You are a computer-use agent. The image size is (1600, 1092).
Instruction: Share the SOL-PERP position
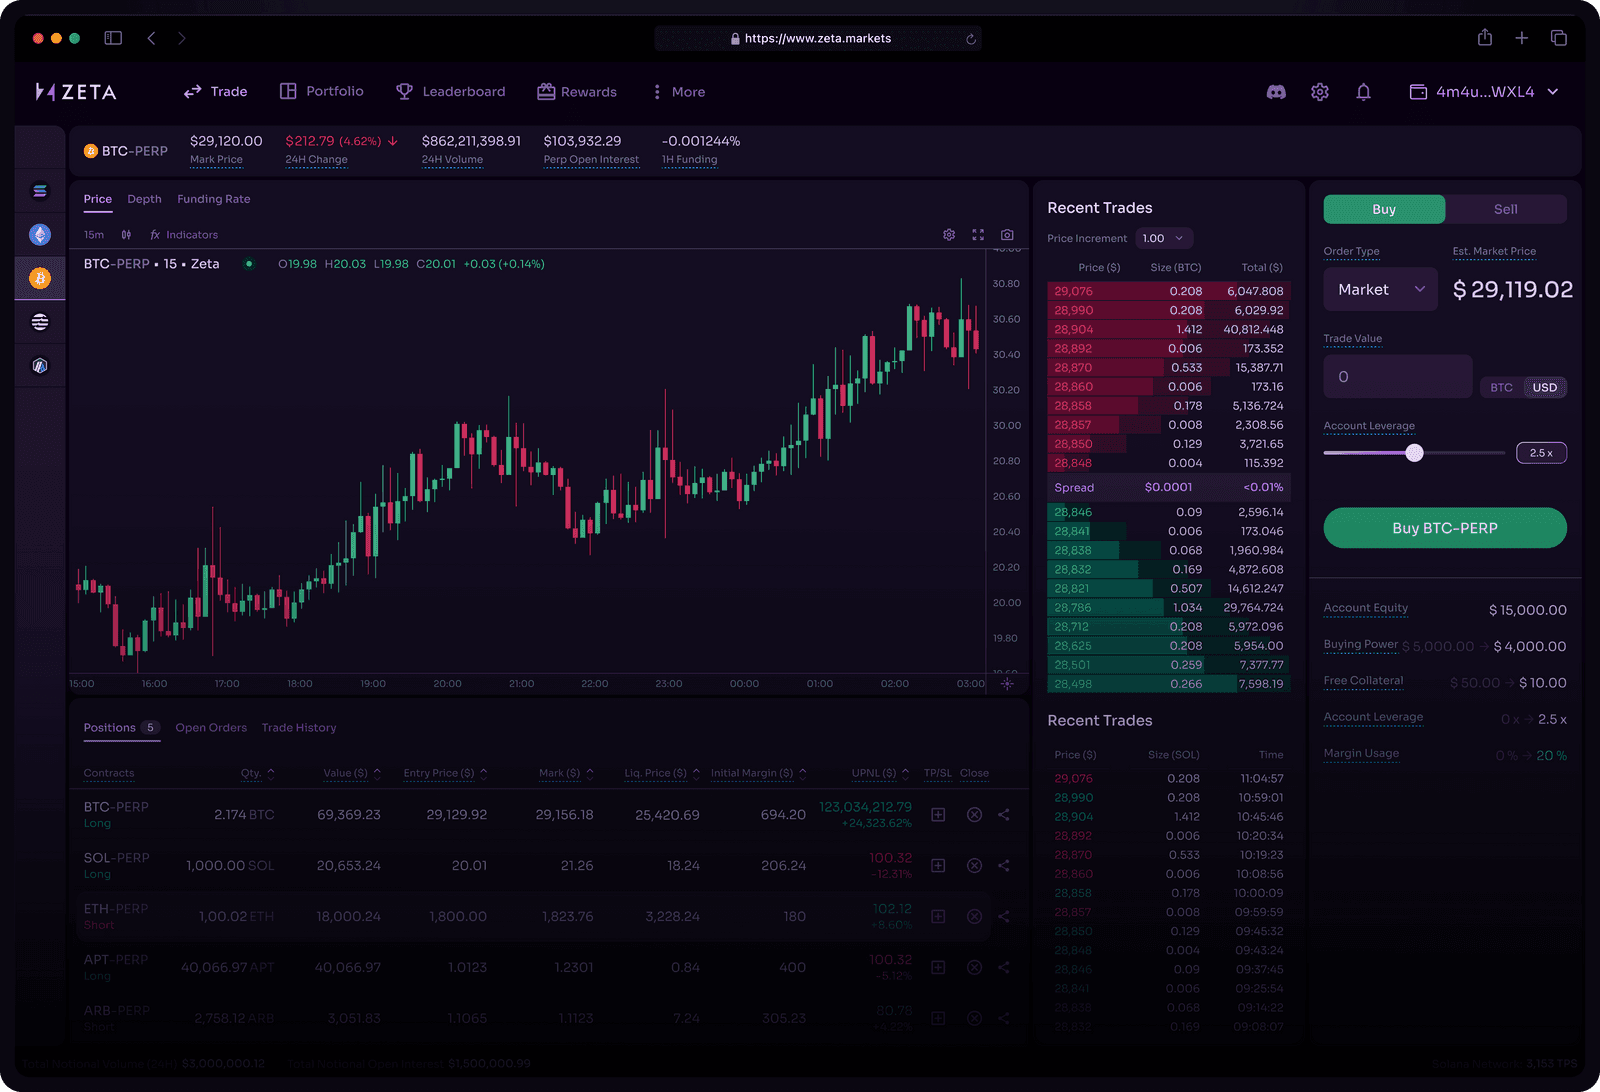pos(1004,866)
